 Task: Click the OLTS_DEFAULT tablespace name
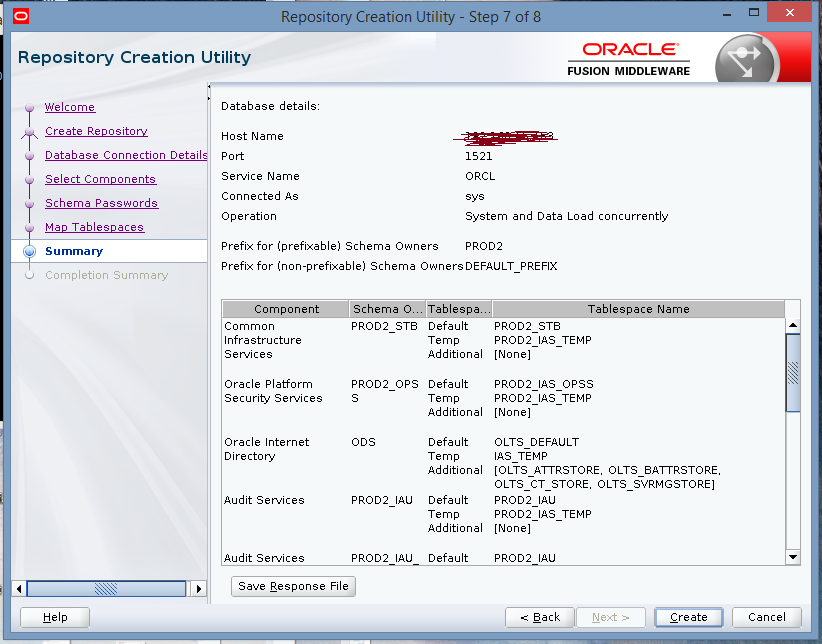536,442
